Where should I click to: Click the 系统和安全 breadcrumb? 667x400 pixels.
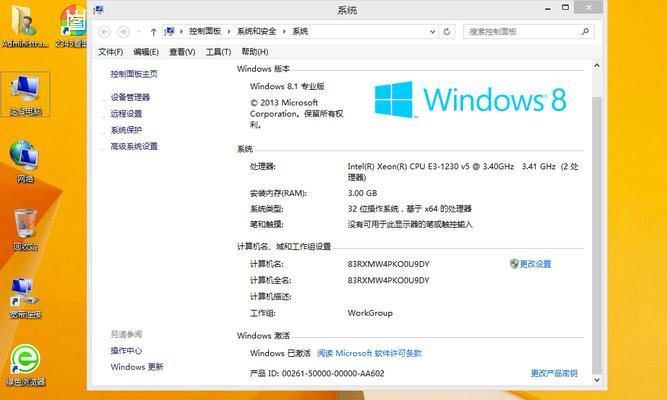257,31
